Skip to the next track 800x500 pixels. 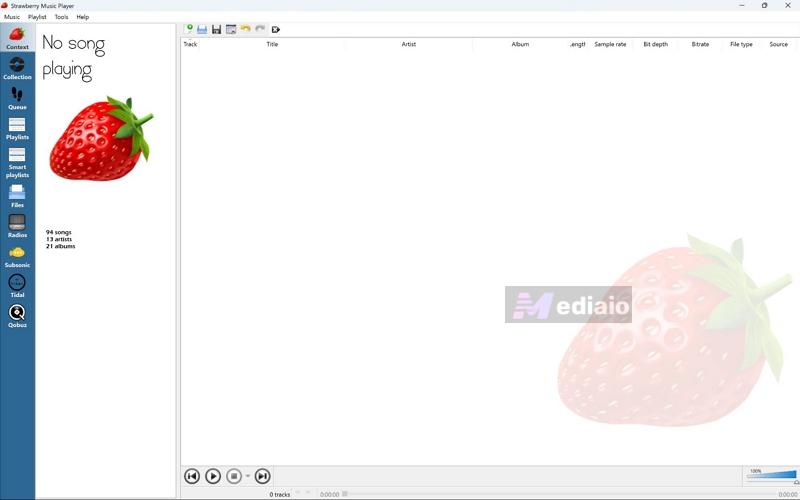click(262, 476)
